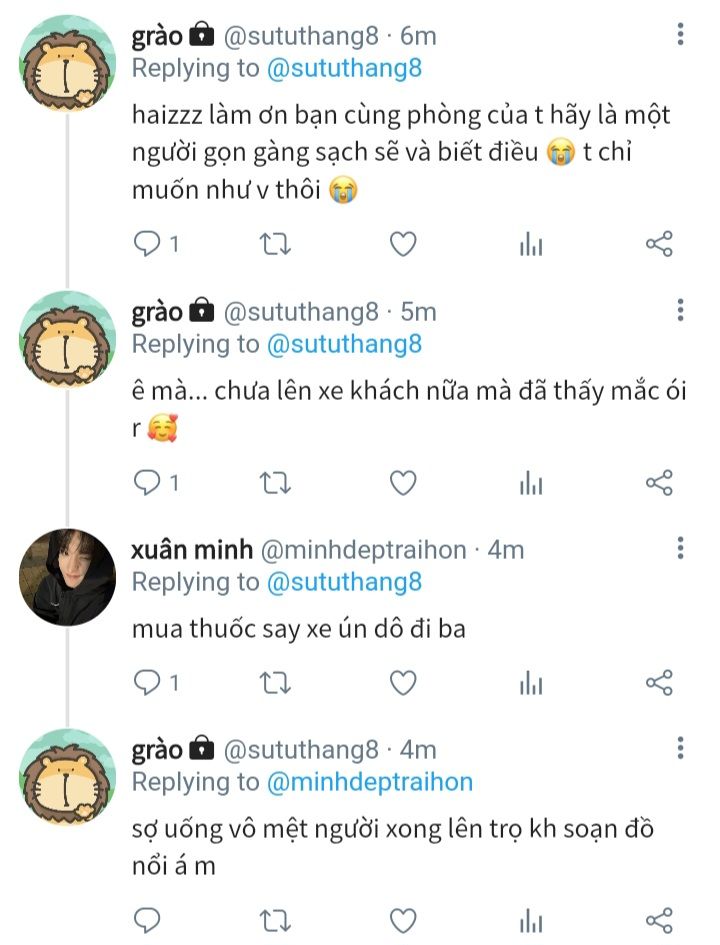The image size is (720, 945).
Task: Like xuân minh's 'thuốc say xe' tweet
Action: click(x=403, y=682)
